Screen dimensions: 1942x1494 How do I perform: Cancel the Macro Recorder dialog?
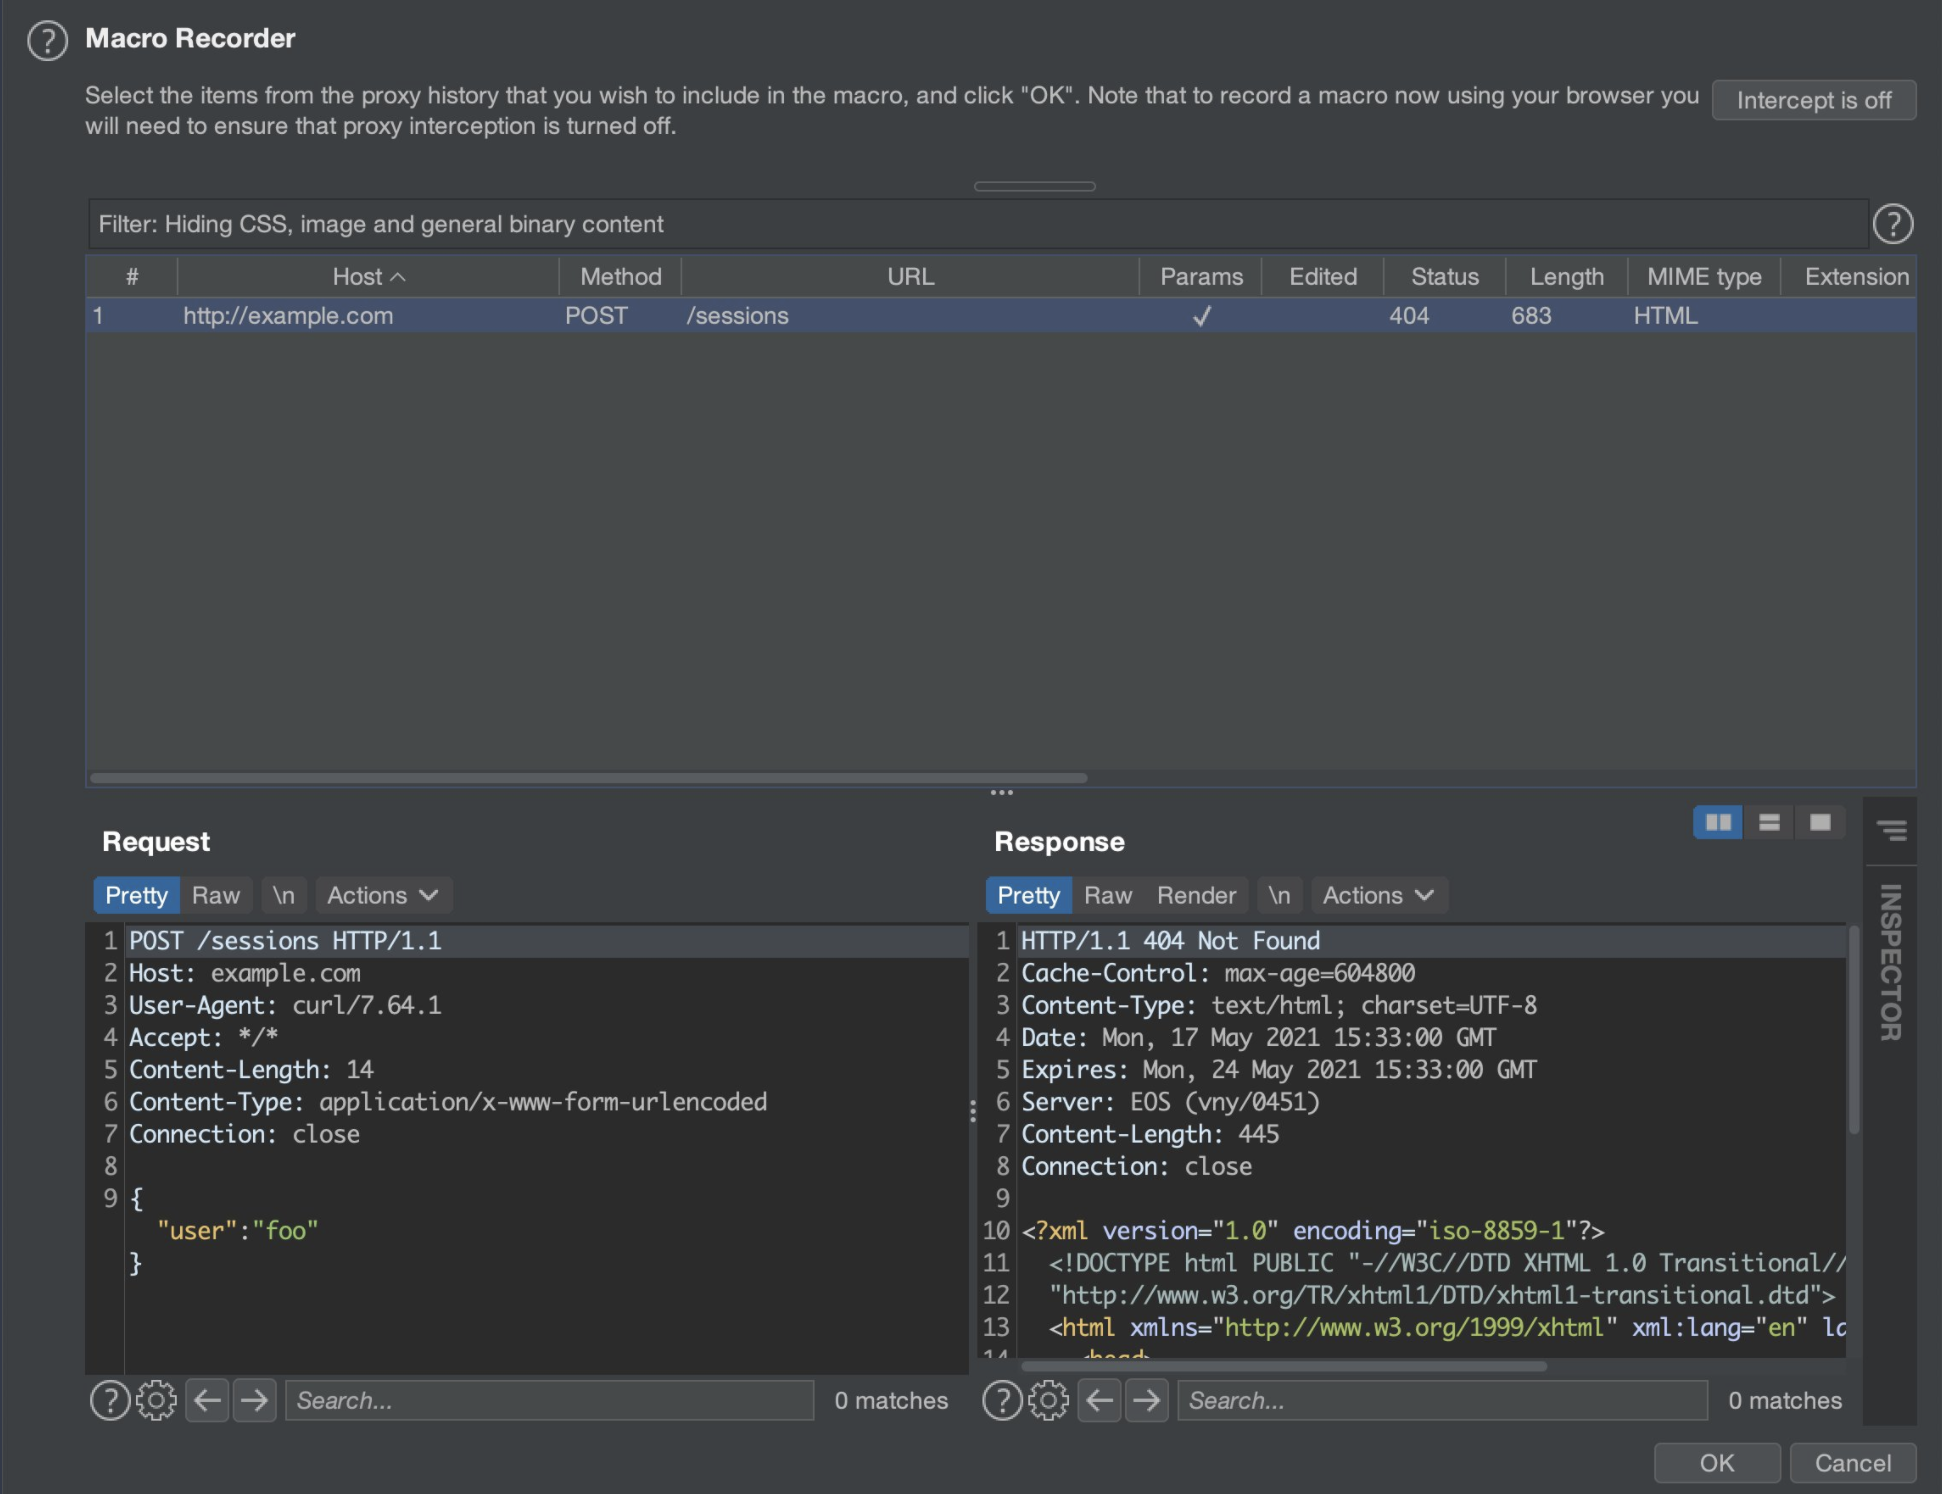point(1852,1463)
